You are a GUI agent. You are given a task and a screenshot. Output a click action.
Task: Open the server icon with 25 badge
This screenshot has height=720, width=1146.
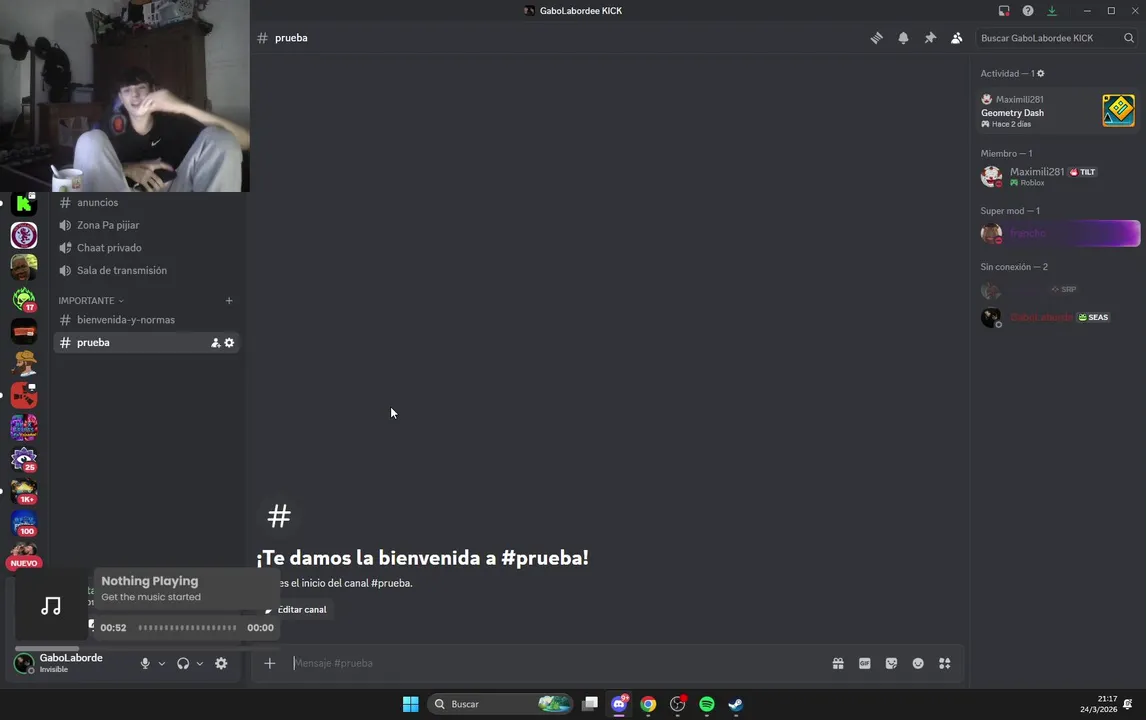click(x=24, y=459)
